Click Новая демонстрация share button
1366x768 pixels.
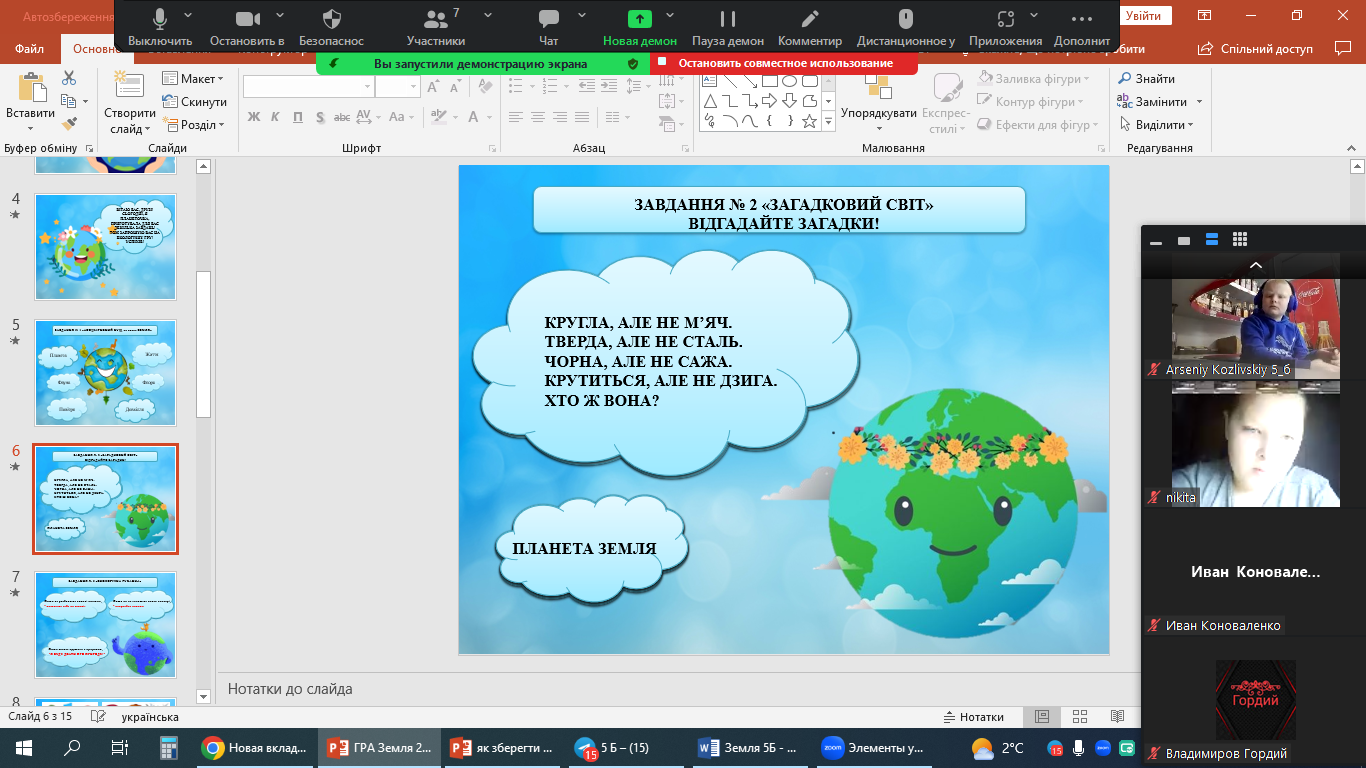pos(640,27)
